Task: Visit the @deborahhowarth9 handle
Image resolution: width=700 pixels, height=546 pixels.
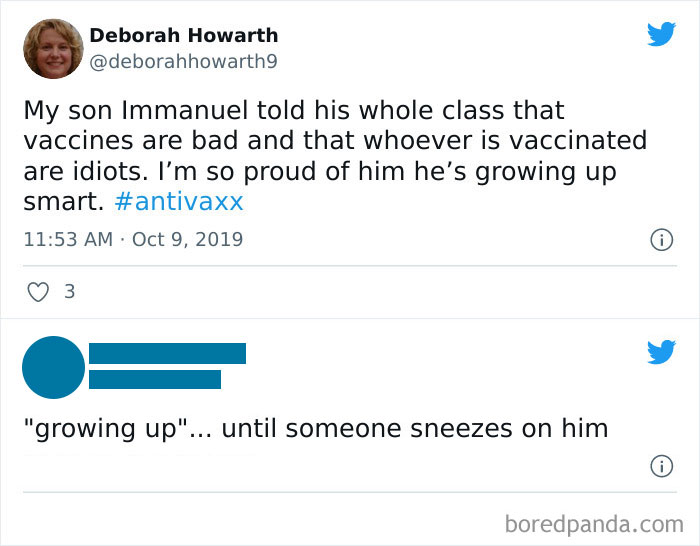Action: click(183, 62)
